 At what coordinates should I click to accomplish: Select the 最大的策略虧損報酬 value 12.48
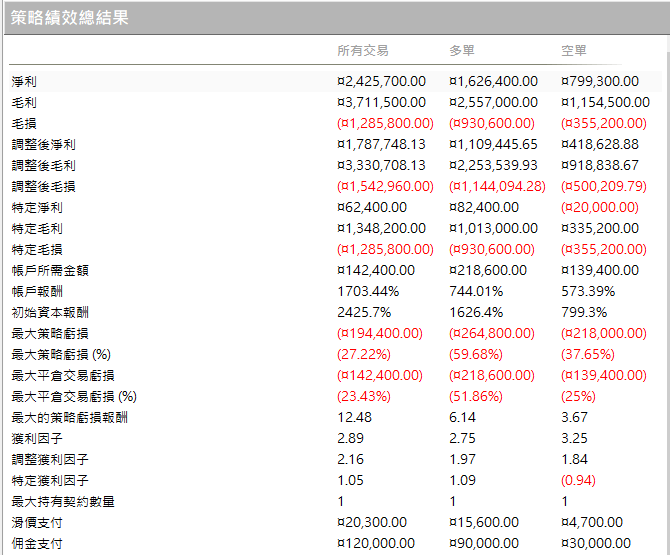pos(352,417)
